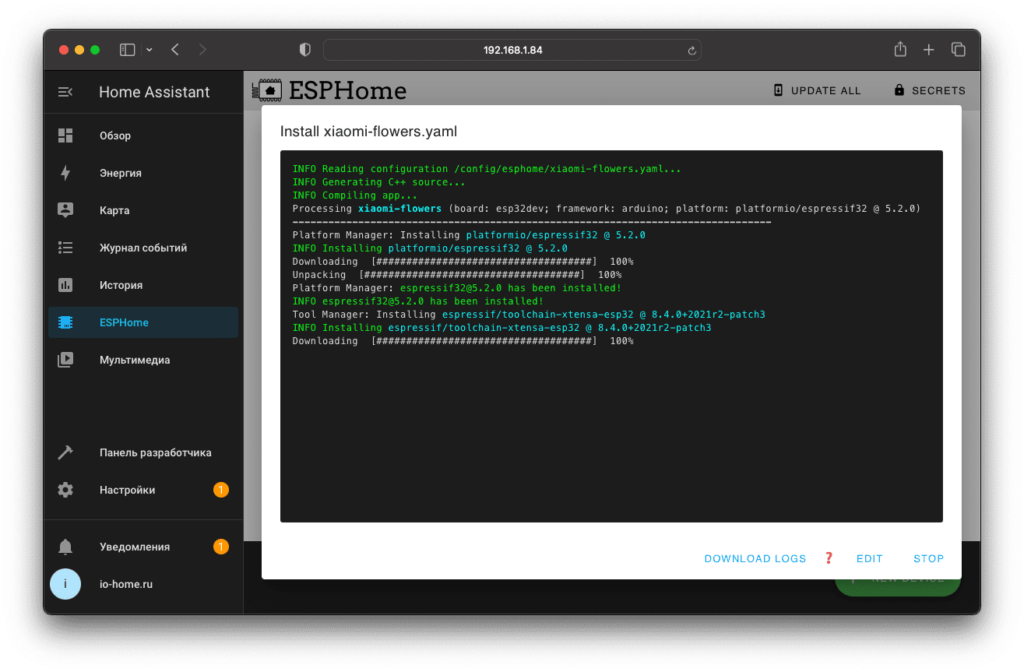Go to Журнал событий menu item
Viewport: 1024px width, 672px height.
[143, 248]
